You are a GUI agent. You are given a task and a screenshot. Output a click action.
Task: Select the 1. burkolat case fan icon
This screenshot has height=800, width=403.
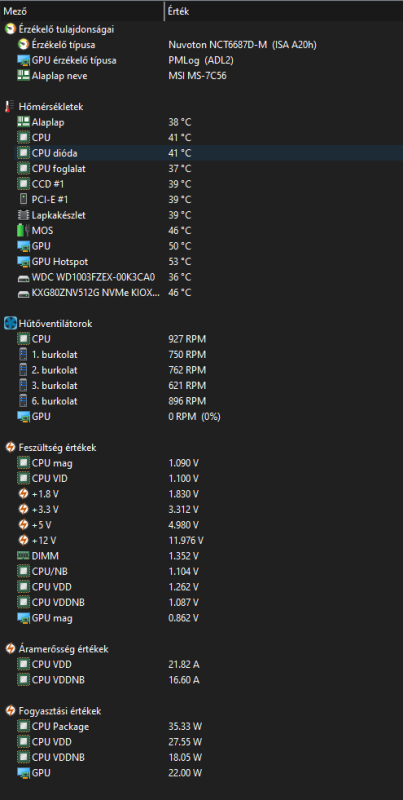coord(23,355)
